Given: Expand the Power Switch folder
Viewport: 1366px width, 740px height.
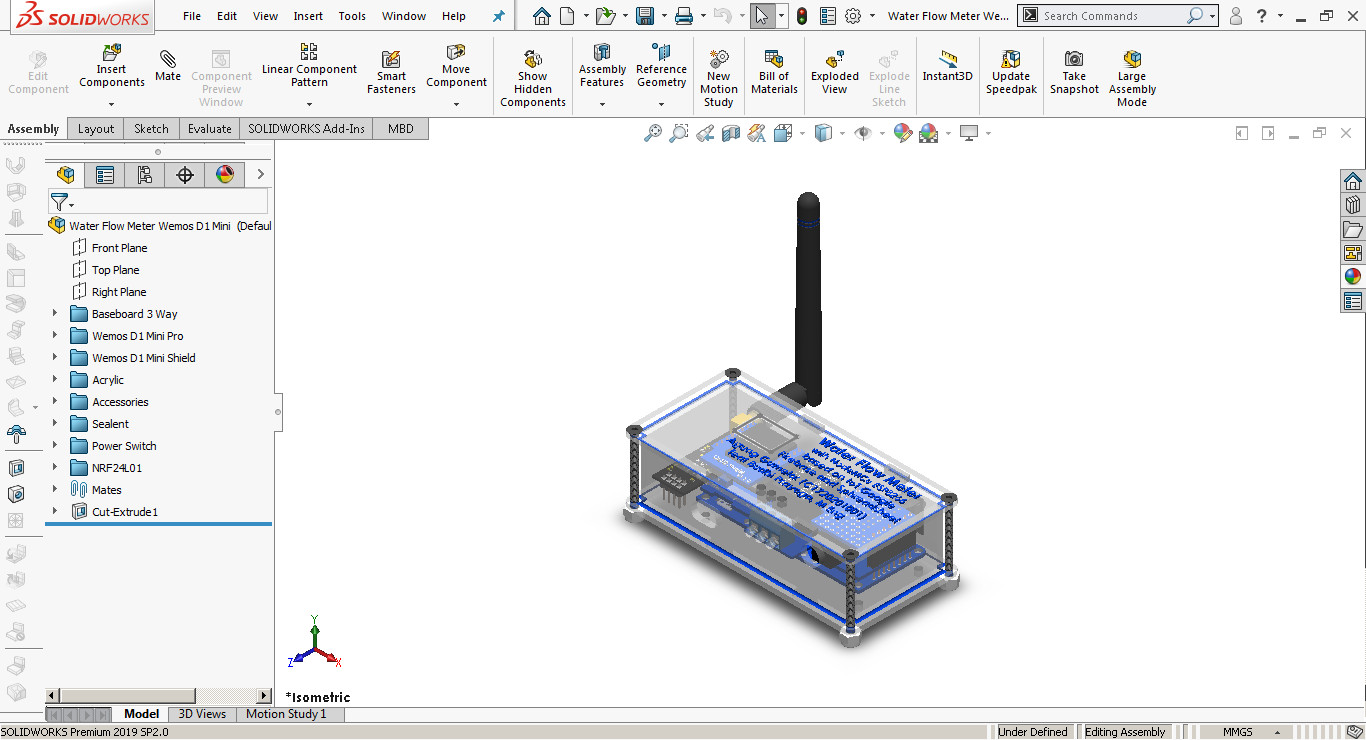Looking at the screenshot, I should (x=55, y=446).
